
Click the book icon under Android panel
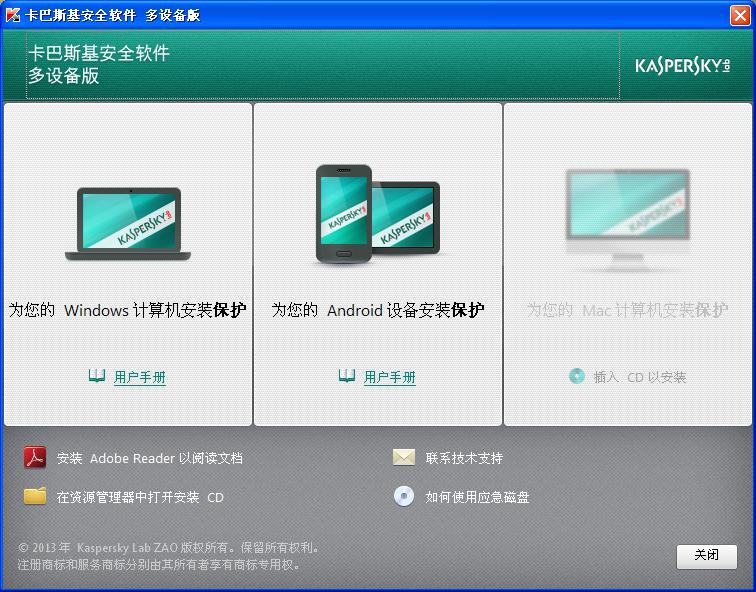click(x=346, y=376)
